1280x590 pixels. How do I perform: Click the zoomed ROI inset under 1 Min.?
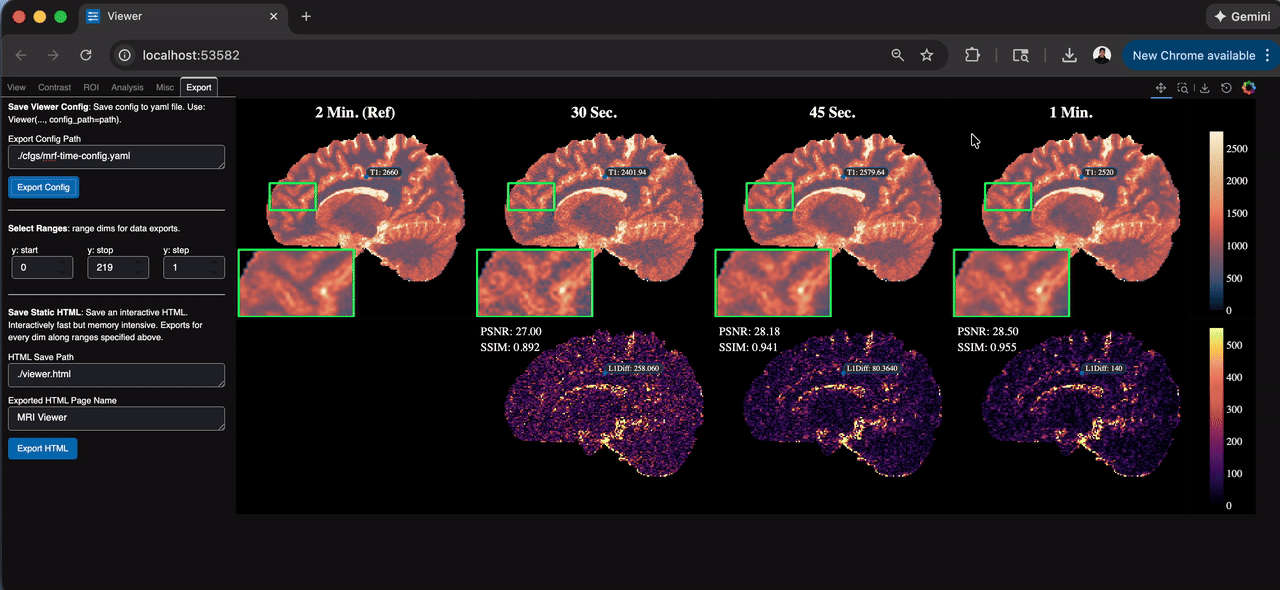1012,283
